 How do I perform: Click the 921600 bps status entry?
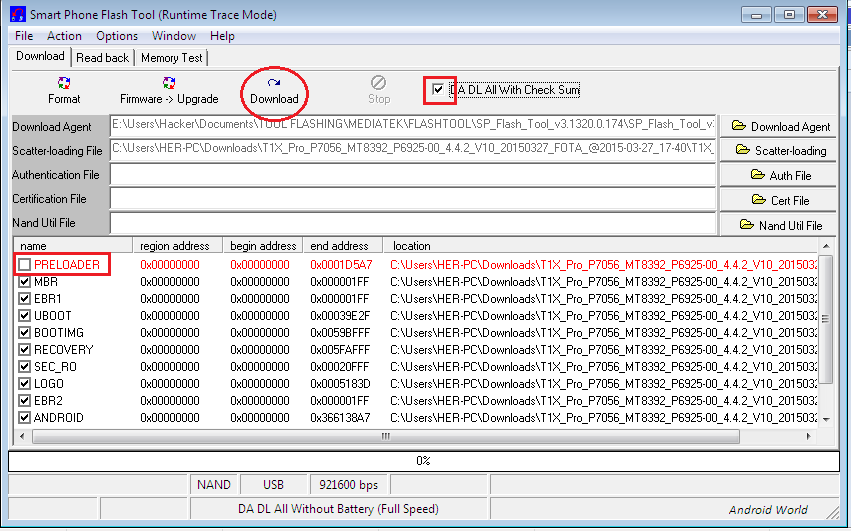click(348, 484)
